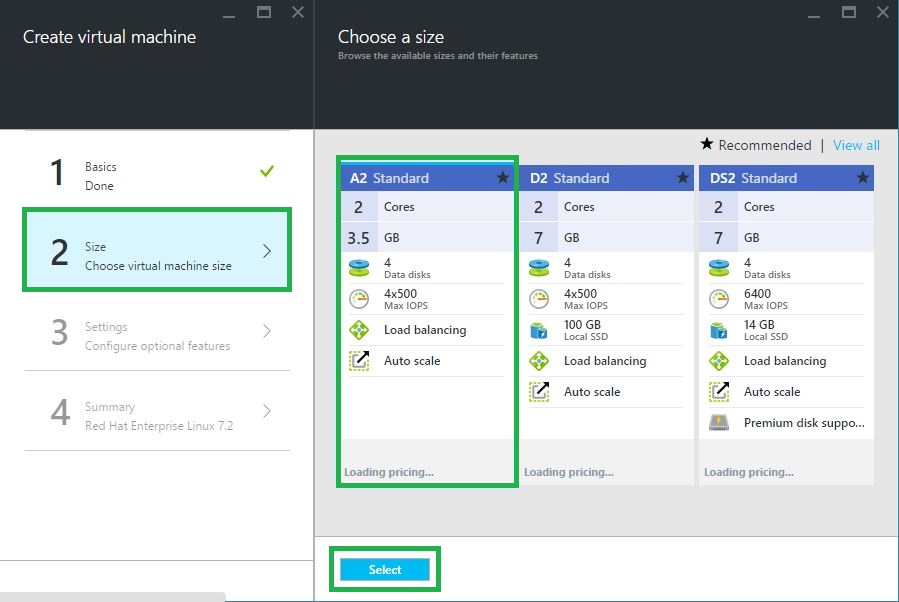Click the recommended star on A2 Standard header
Image resolution: width=899 pixels, height=602 pixels.
point(502,178)
